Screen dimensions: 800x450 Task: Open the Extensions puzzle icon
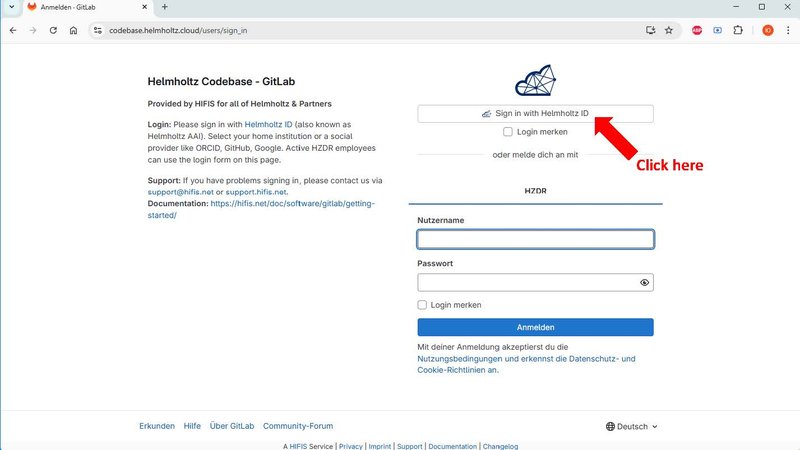[x=738, y=31]
